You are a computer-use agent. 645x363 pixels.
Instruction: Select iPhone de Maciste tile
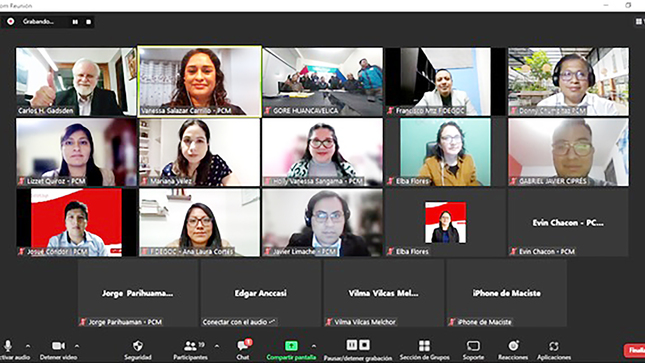[506, 293]
